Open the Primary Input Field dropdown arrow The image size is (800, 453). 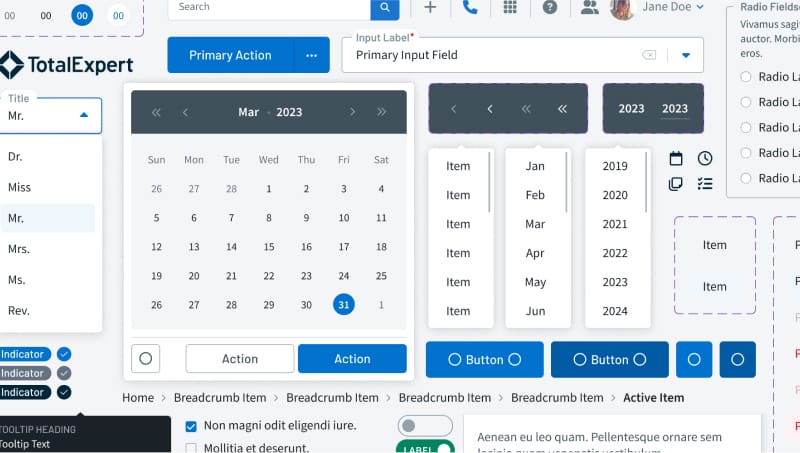[686, 55]
